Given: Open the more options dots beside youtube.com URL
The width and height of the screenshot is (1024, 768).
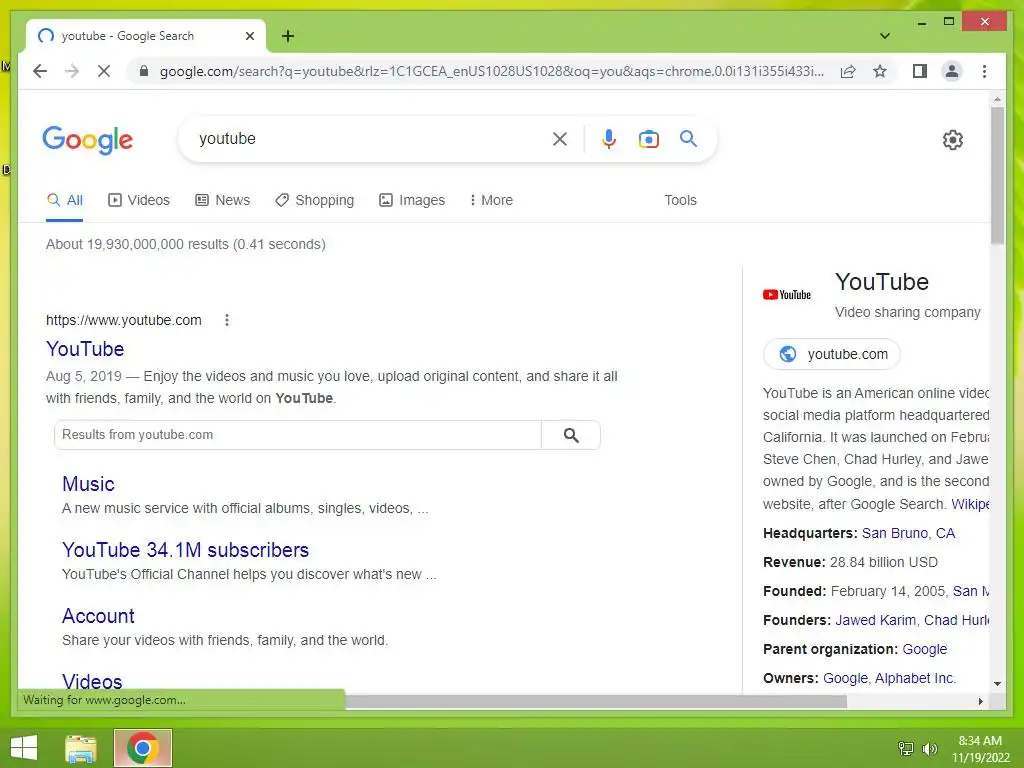Looking at the screenshot, I should pyautogui.click(x=227, y=320).
